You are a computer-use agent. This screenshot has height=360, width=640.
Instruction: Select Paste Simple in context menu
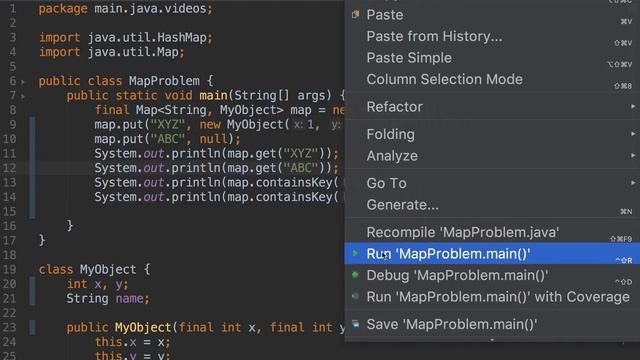click(x=492, y=58)
